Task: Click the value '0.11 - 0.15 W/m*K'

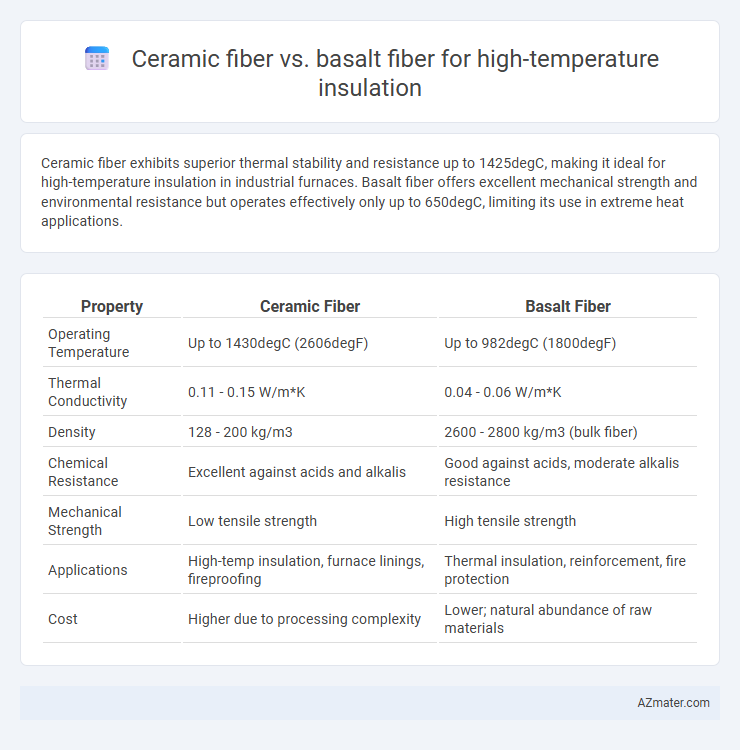Action: (x=246, y=392)
